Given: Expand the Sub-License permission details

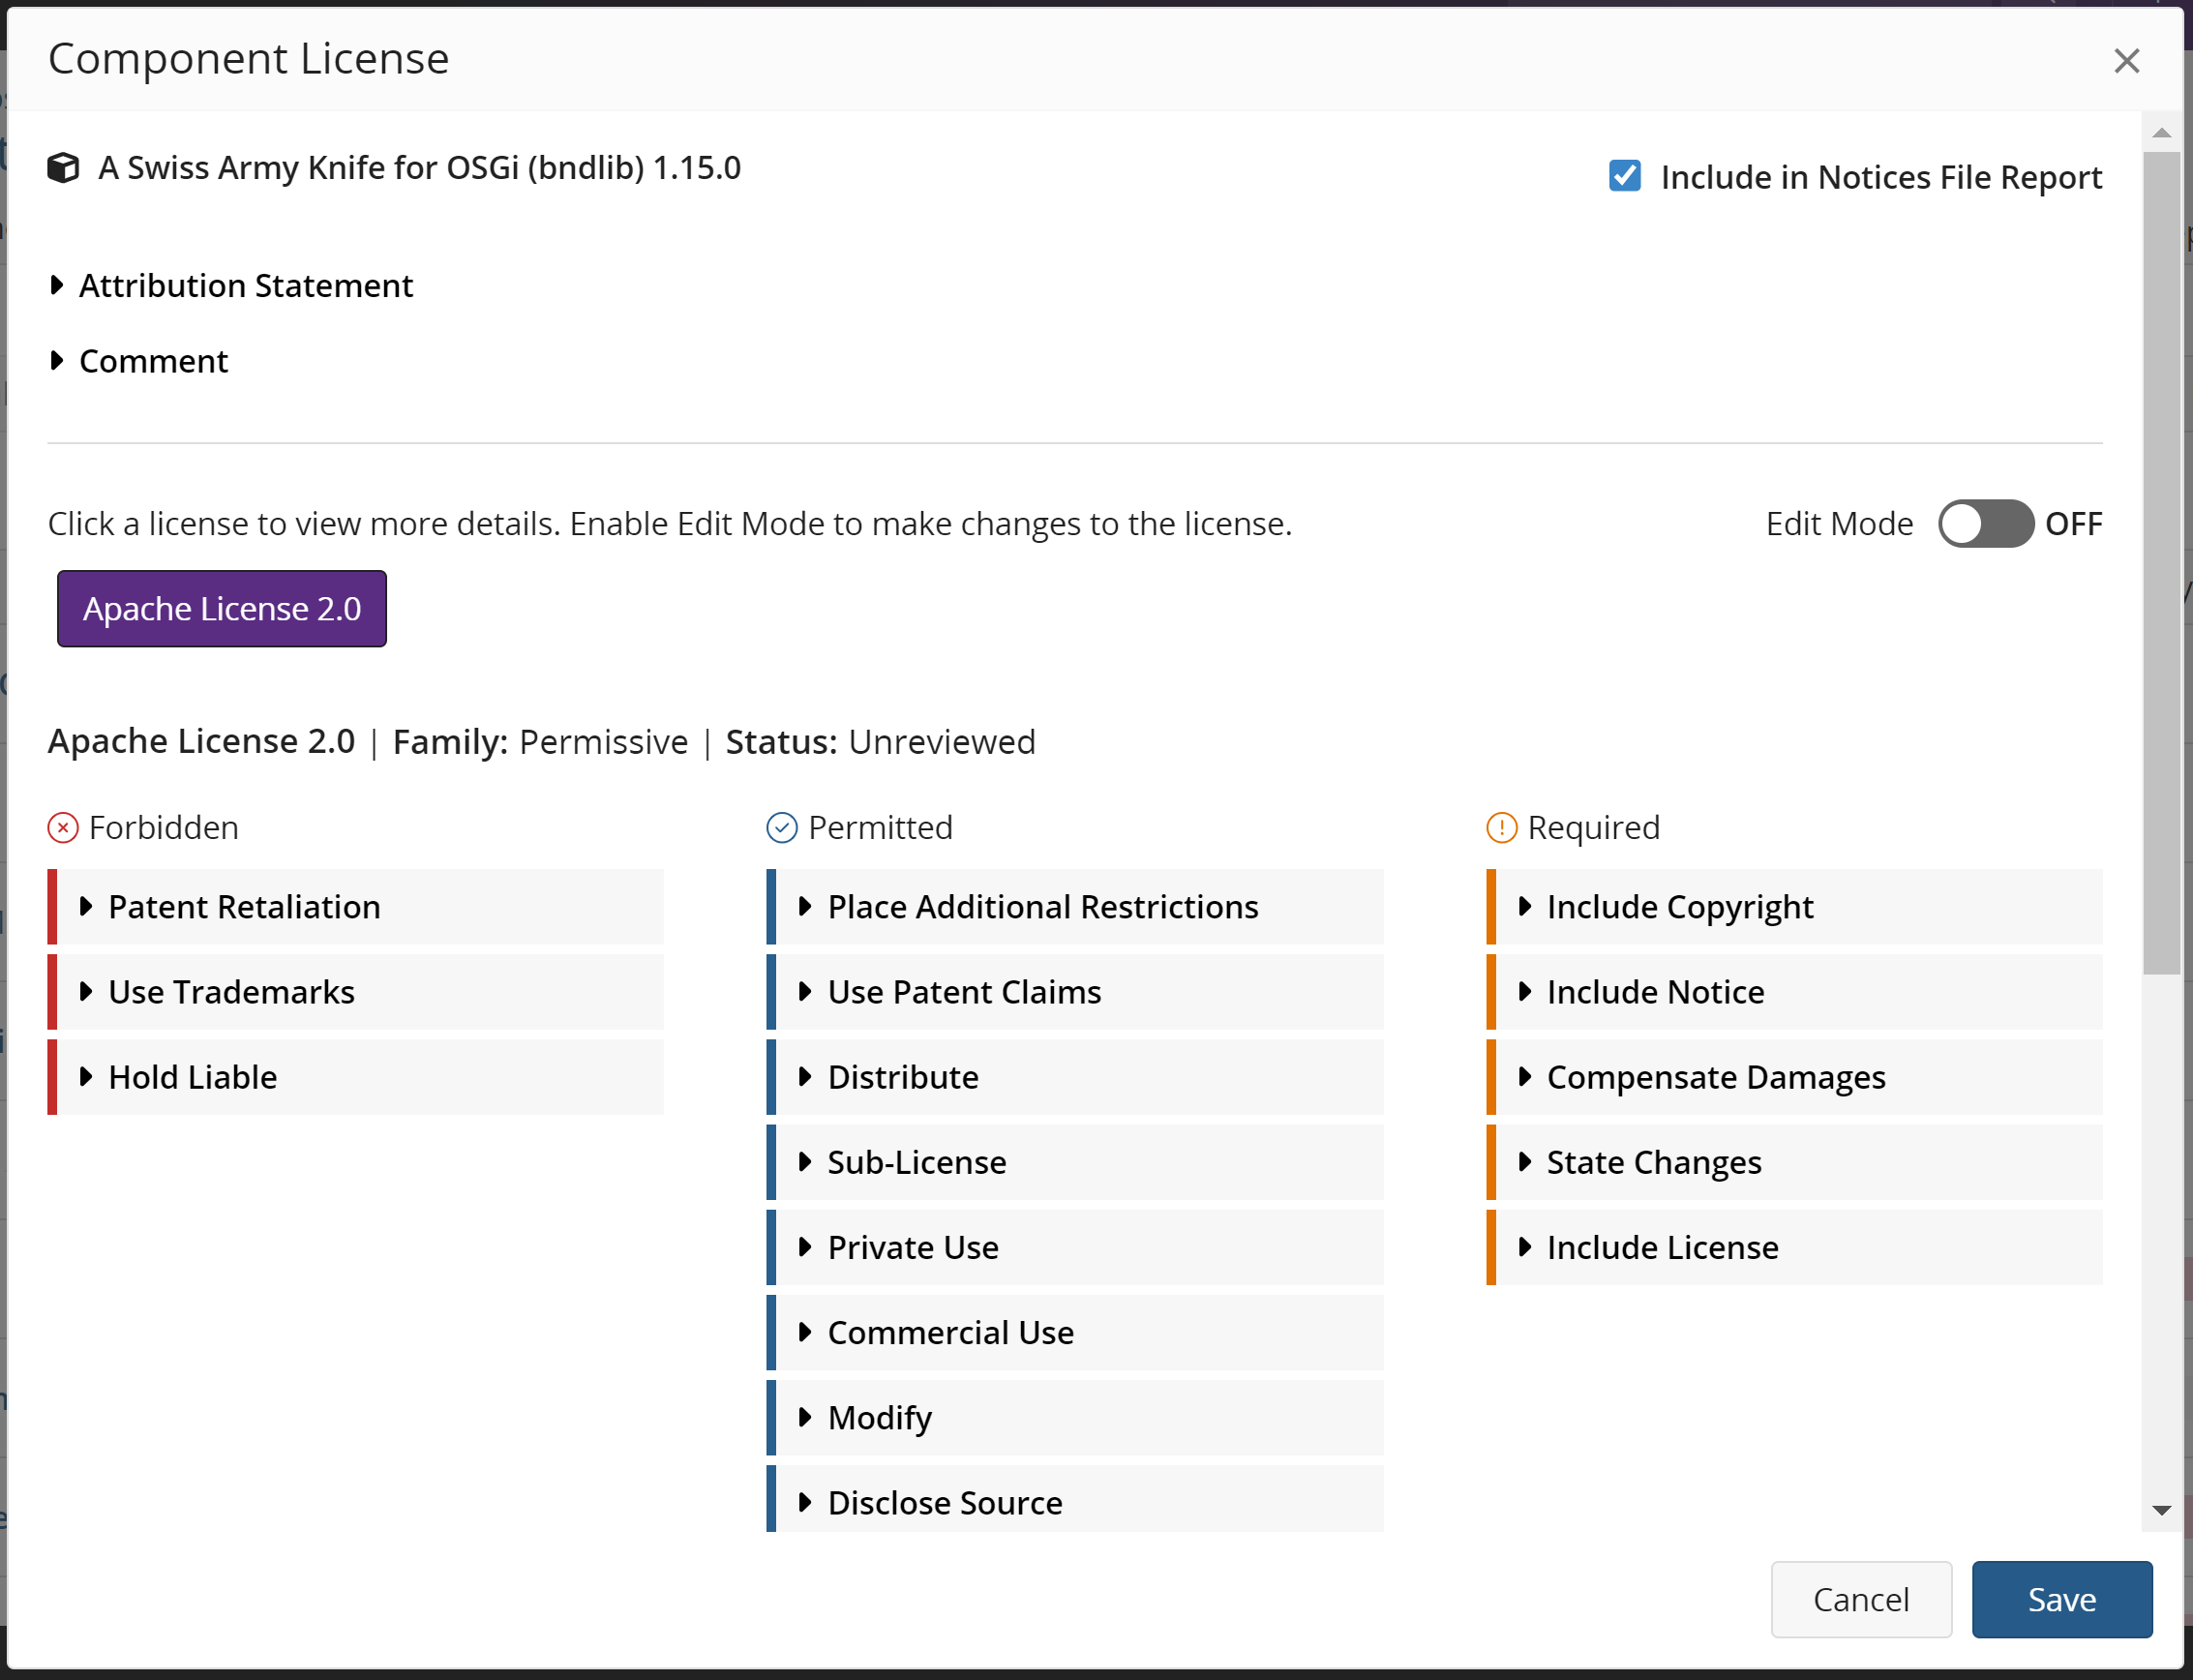Looking at the screenshot, I should 806,1162.
